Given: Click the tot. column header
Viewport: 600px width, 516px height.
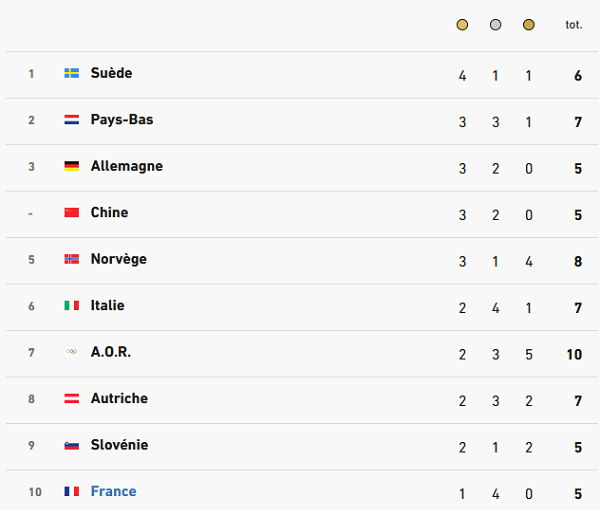Looking at the screenshot, I should (x=574, y=25).
